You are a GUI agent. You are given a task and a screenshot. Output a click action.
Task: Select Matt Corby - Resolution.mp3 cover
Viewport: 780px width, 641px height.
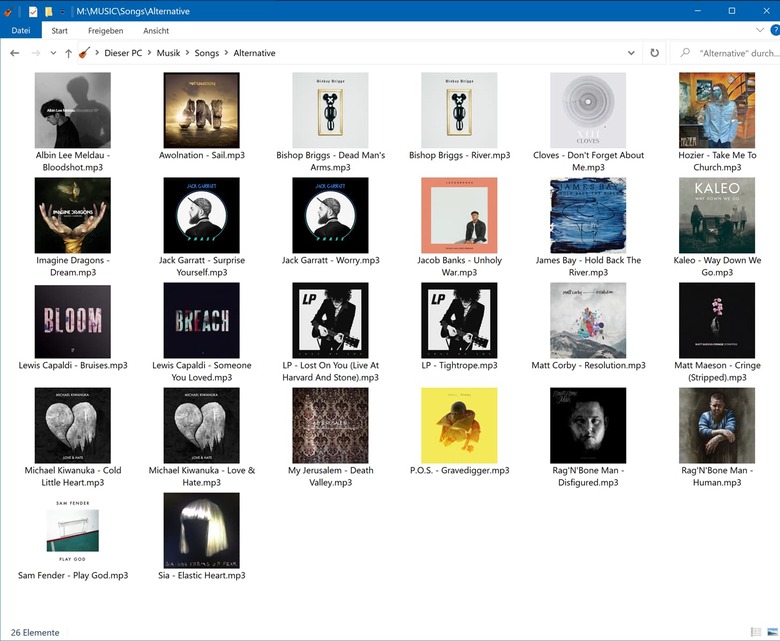point(588,321)
